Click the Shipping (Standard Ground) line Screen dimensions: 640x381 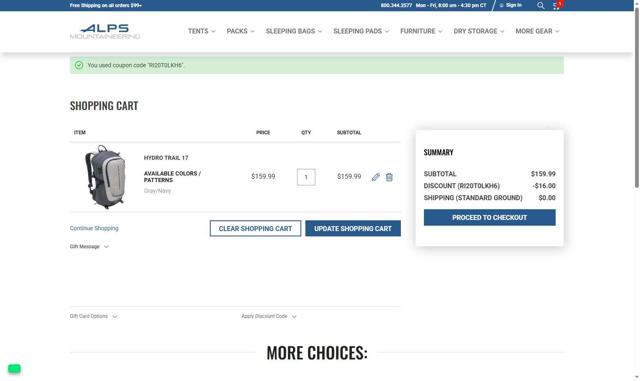point(489,198)
